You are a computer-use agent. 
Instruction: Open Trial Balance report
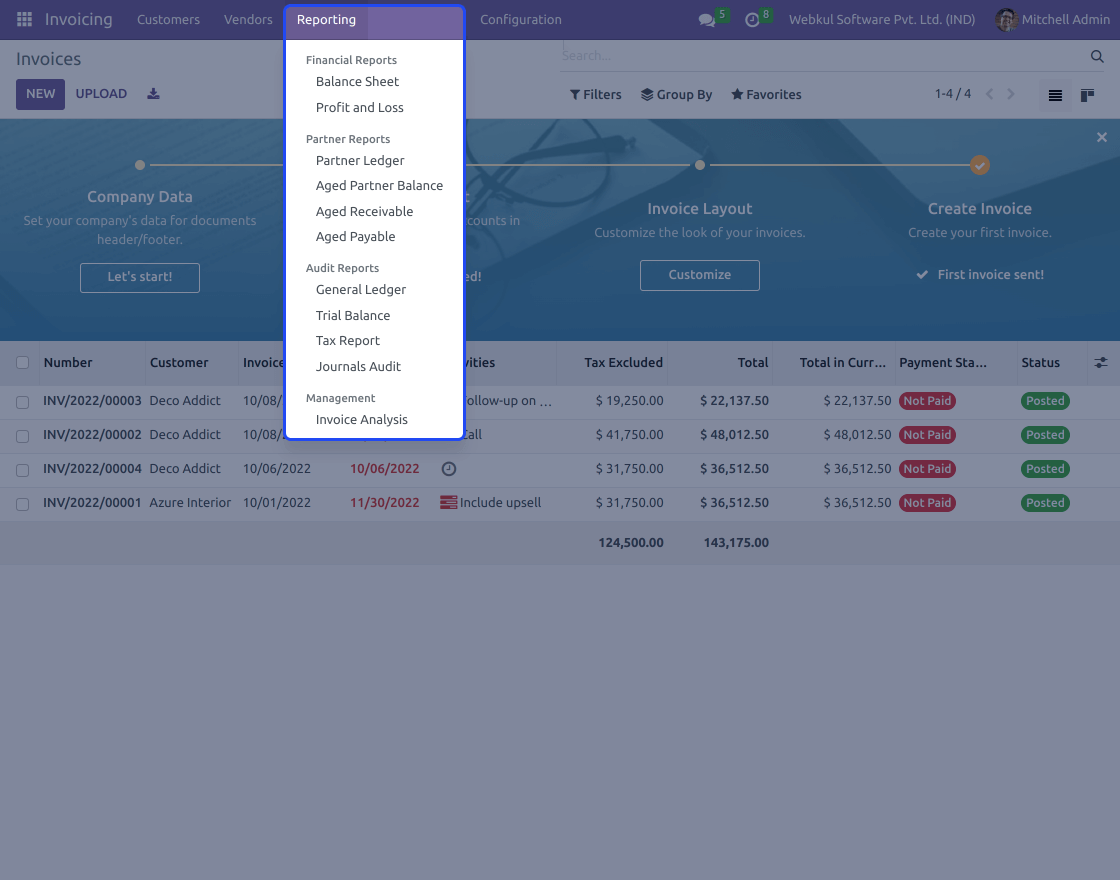coord(353,315)
